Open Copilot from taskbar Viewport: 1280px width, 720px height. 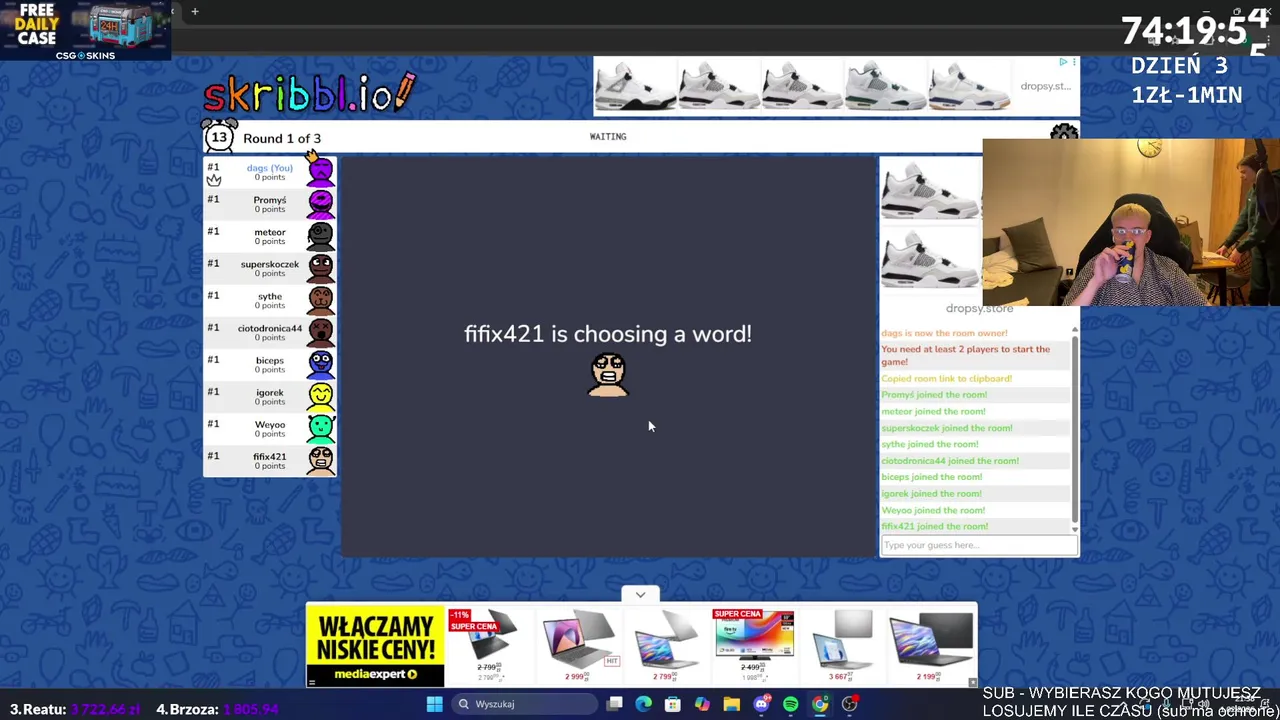(702, 704)
